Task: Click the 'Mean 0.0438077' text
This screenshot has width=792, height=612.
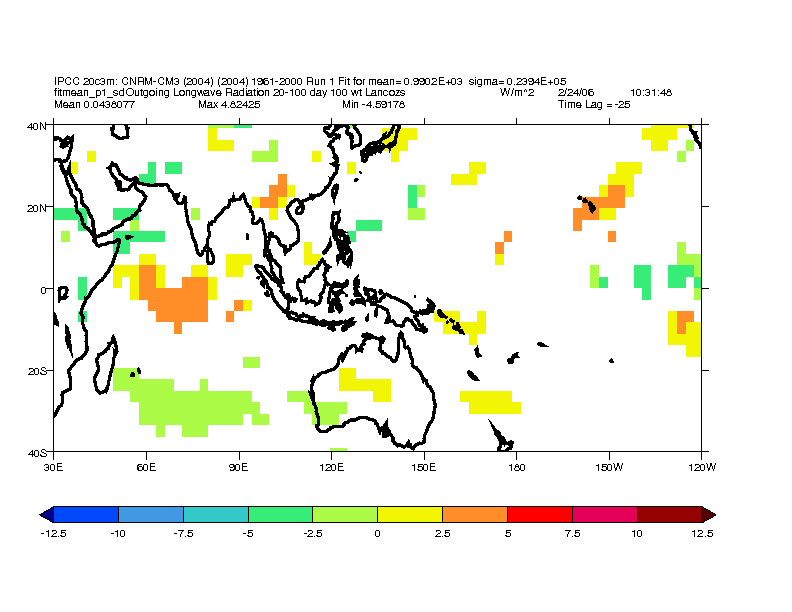Action: click(x=94, y=105)
